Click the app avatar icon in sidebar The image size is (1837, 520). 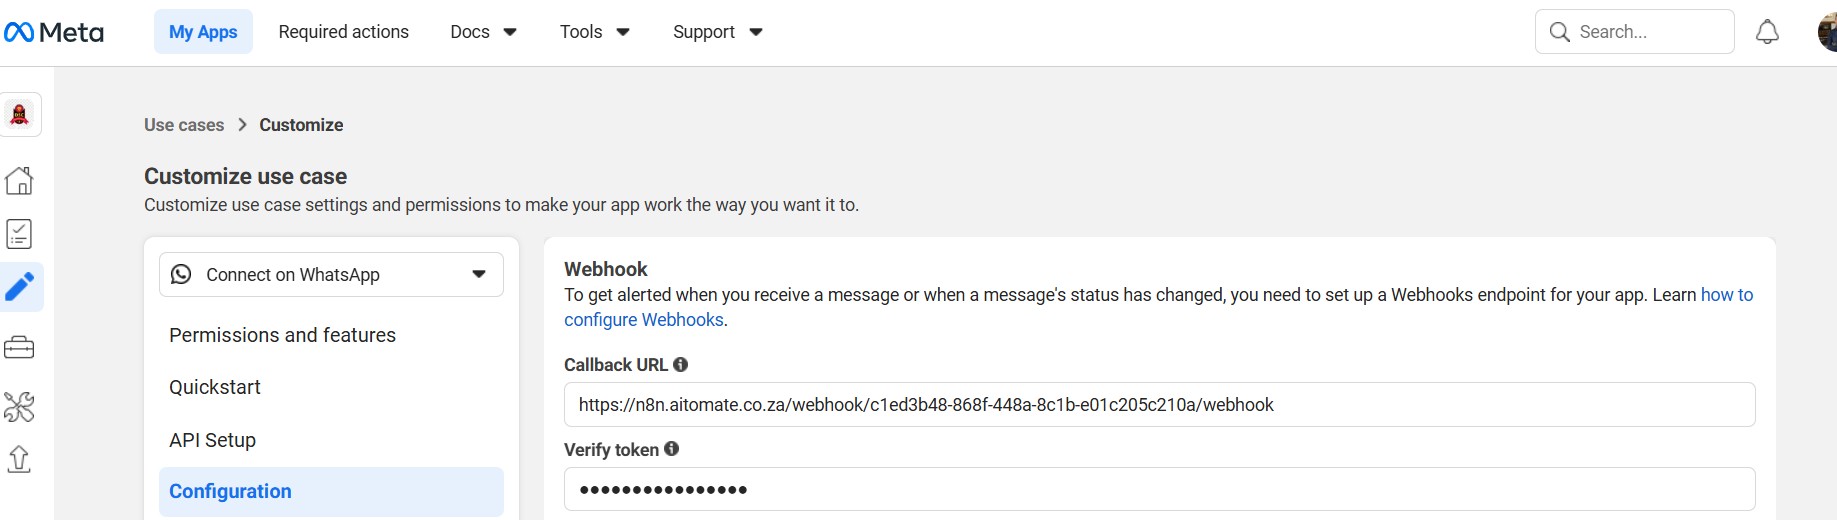point(20,115)
